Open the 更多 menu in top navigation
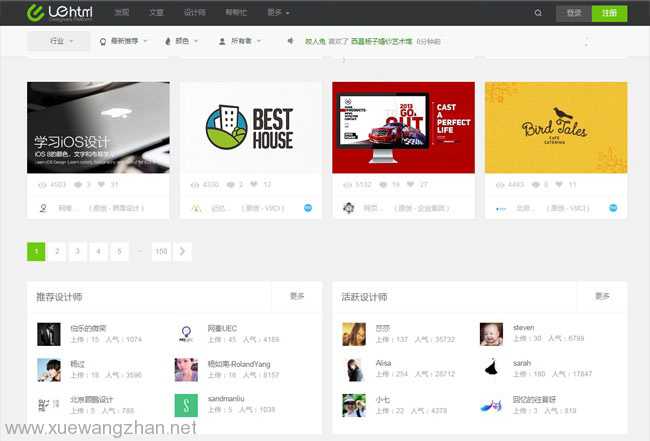The image size is (650, 441). pyautogui.click(x=279, y=13)
